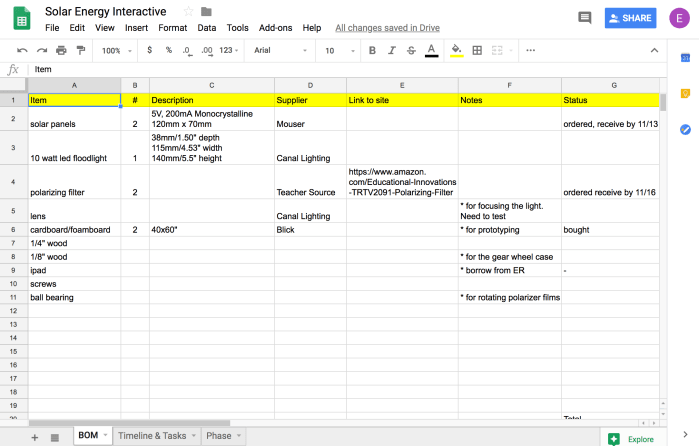This screenshot has width=699, height=446.
Task: Toggle bold formatting
Action: coord(372,50)
